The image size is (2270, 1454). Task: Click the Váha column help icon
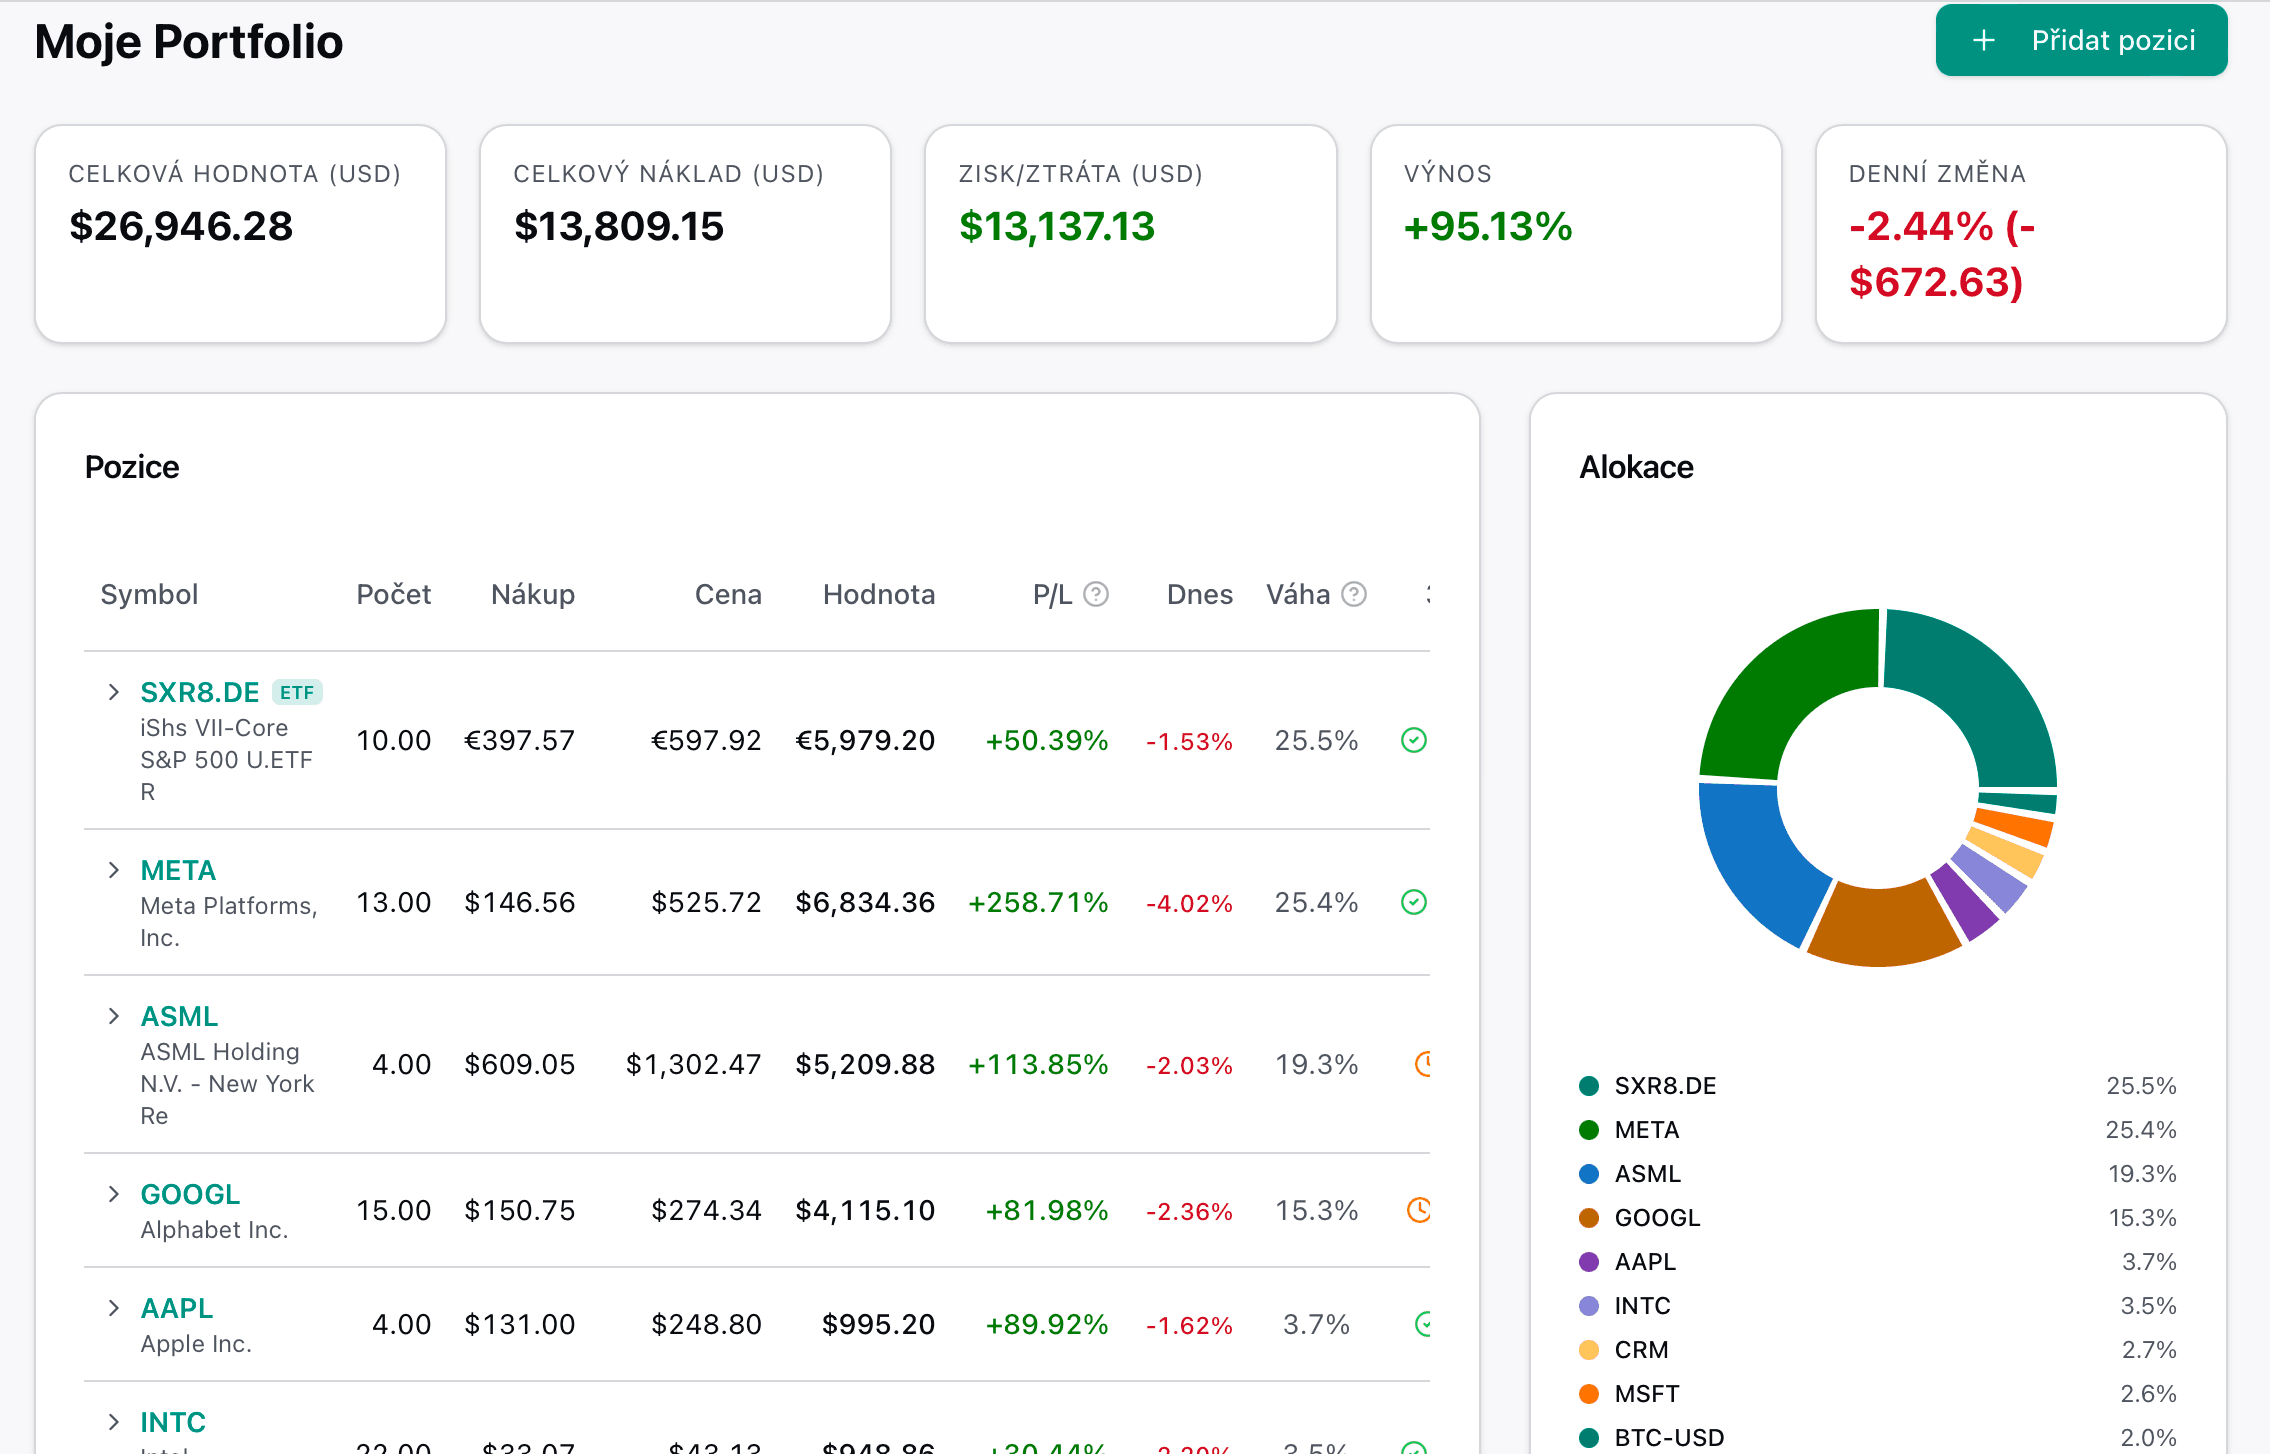coord(1354,595)
